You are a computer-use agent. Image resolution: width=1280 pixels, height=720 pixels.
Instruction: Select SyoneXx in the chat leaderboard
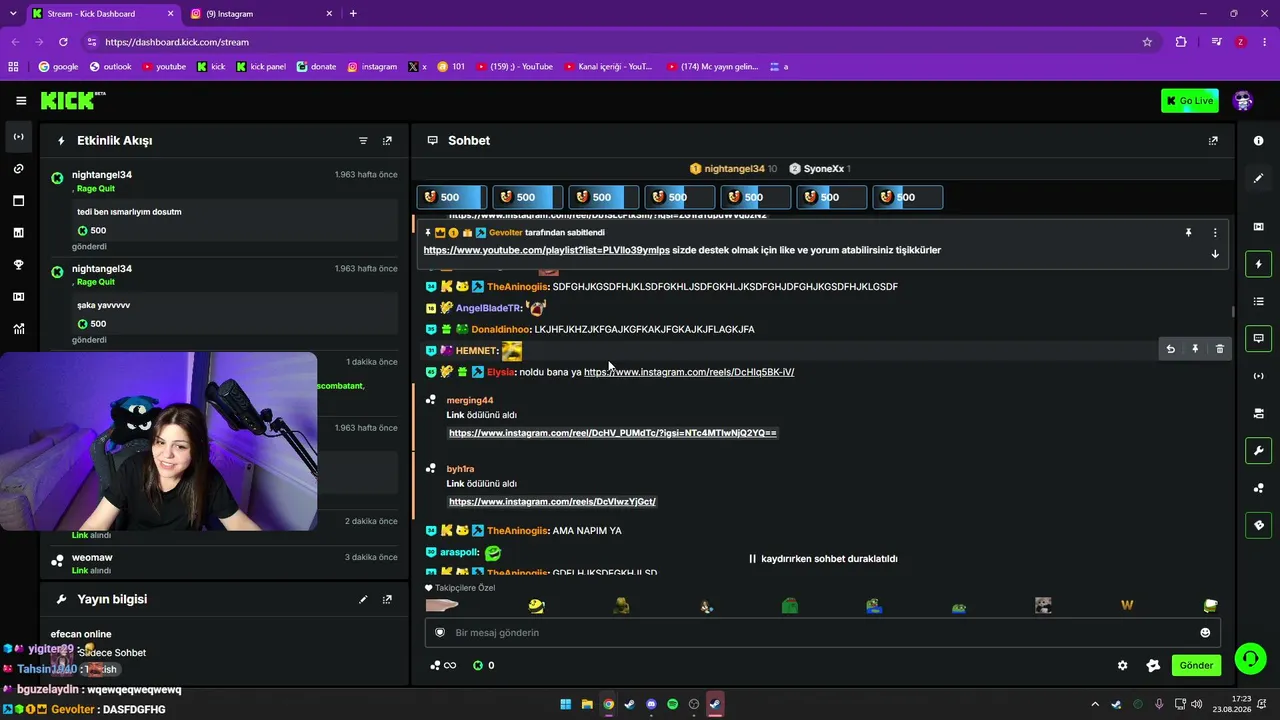(820, 169)
